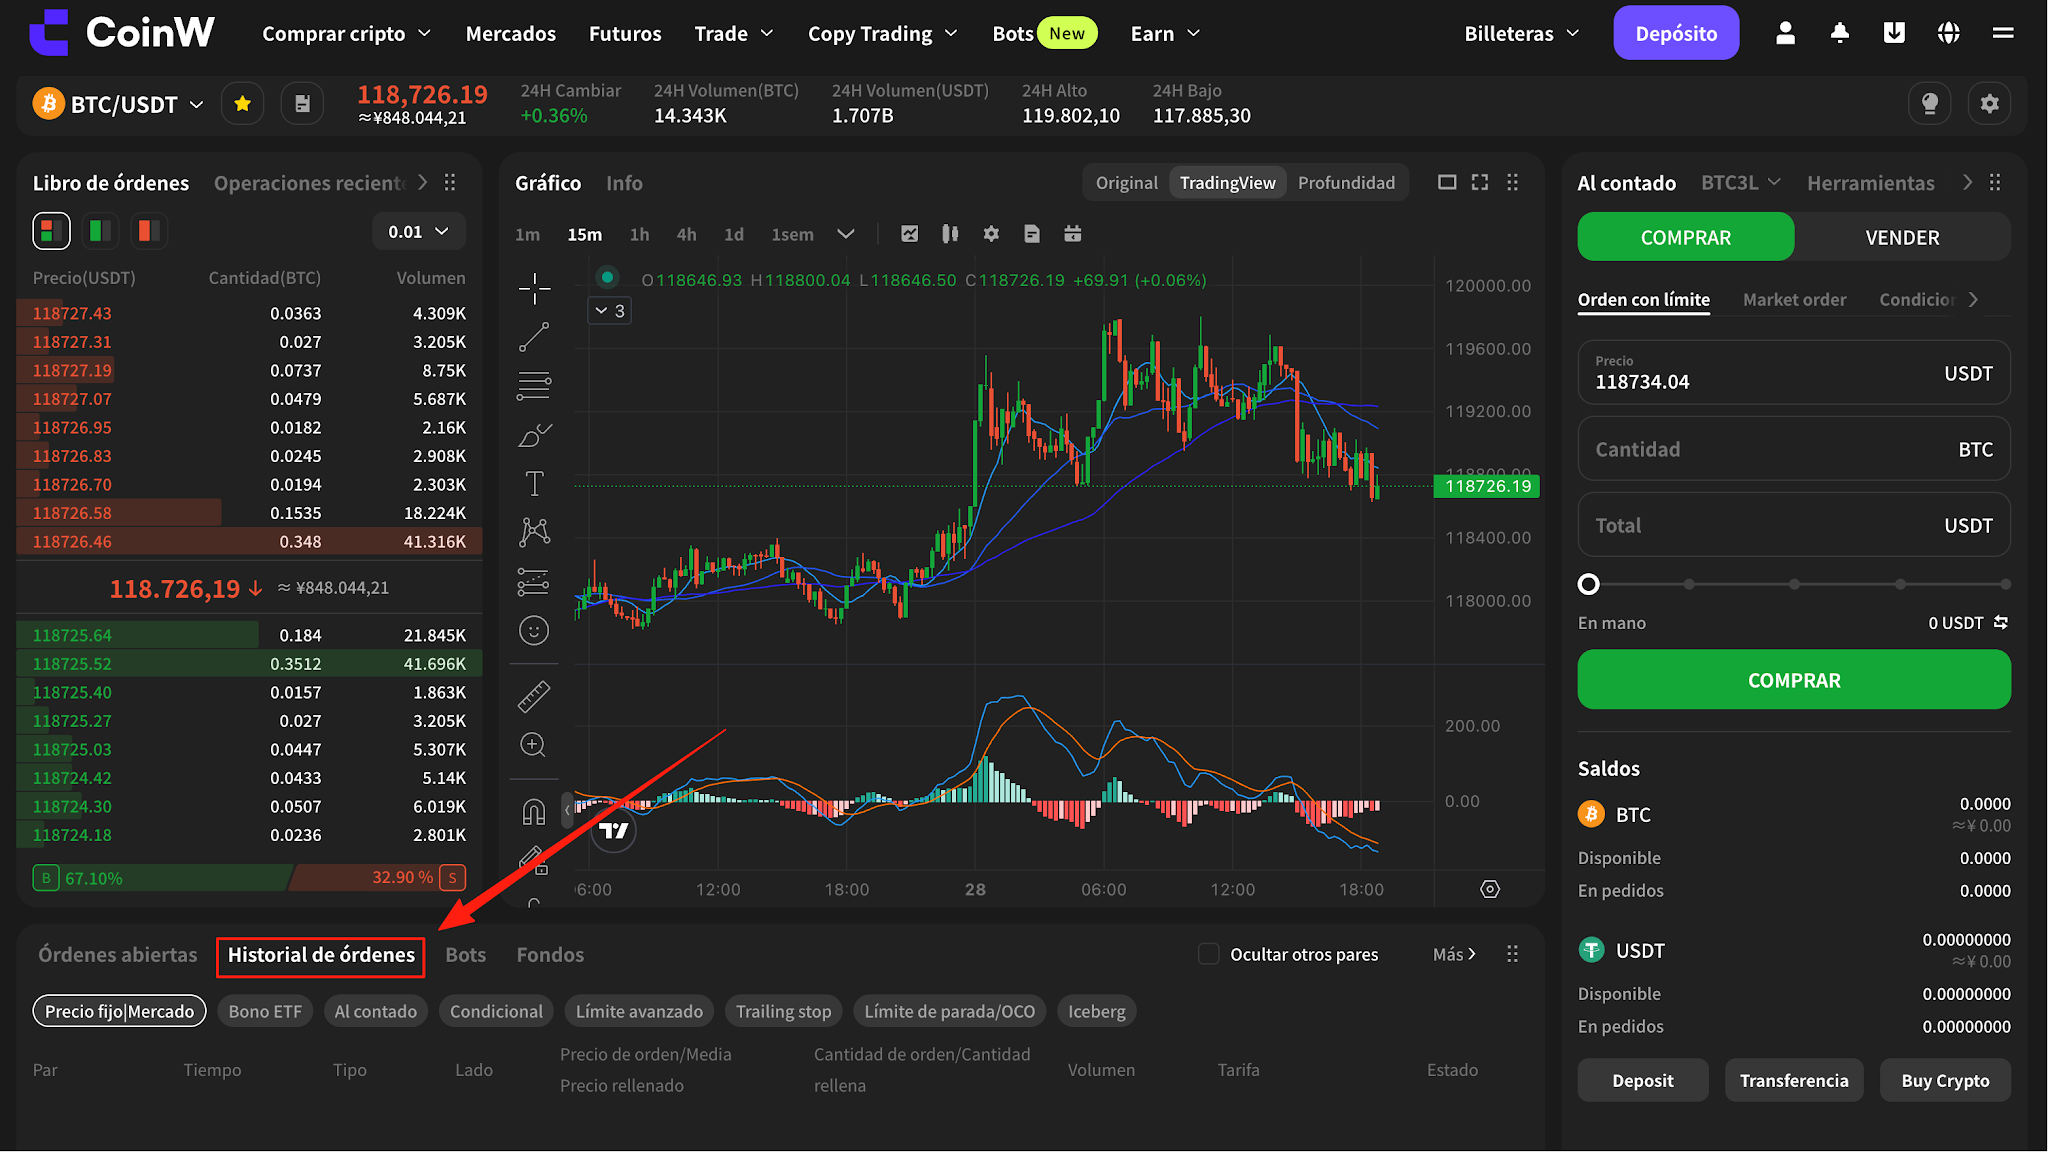The width and height of the screenshot is (2048, 1152).
Task: Open the 0.01 price precision dropdown
Action: (418, 232)
